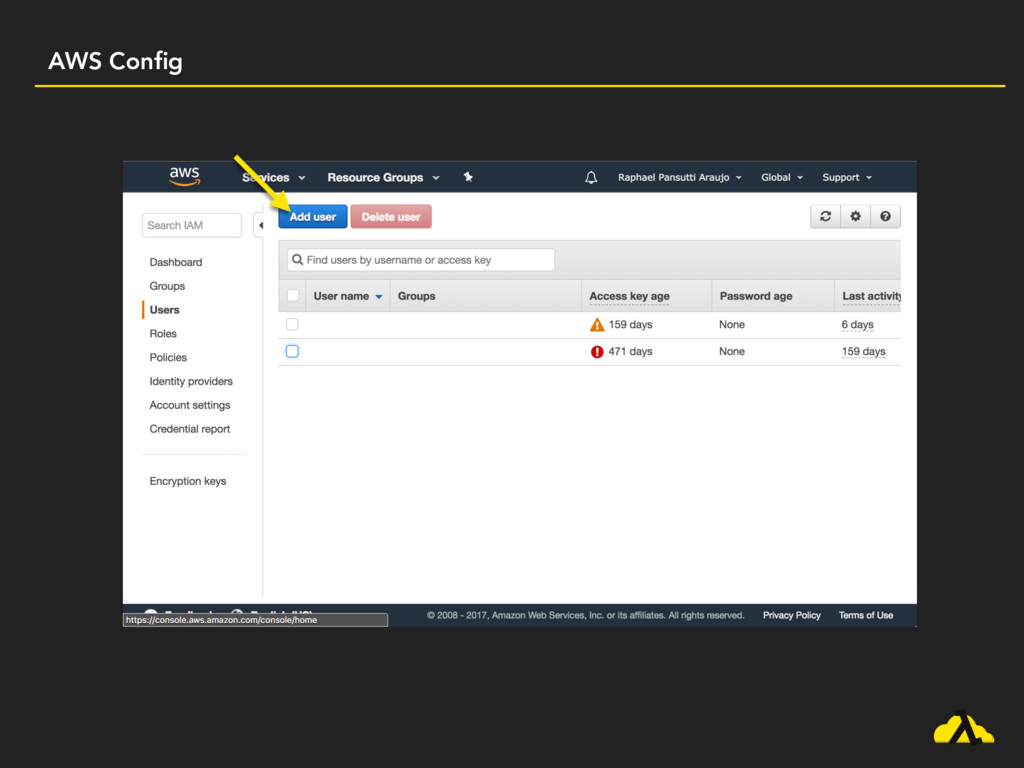Open the Services dropdown menu

[274, 178]
